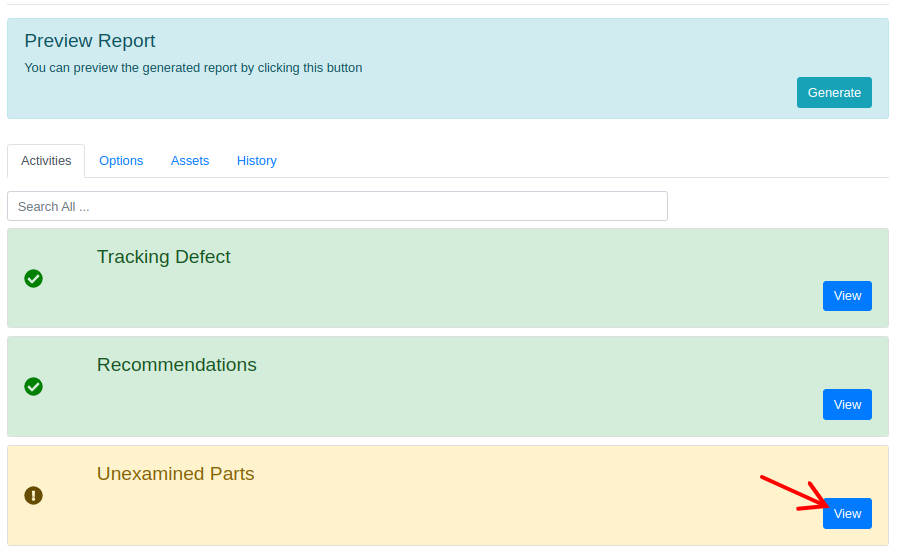Viewport: 898px width, 553px height.
Task: Switch to the Activities tab
Action: pyautogui.click(x=46, y=161)
